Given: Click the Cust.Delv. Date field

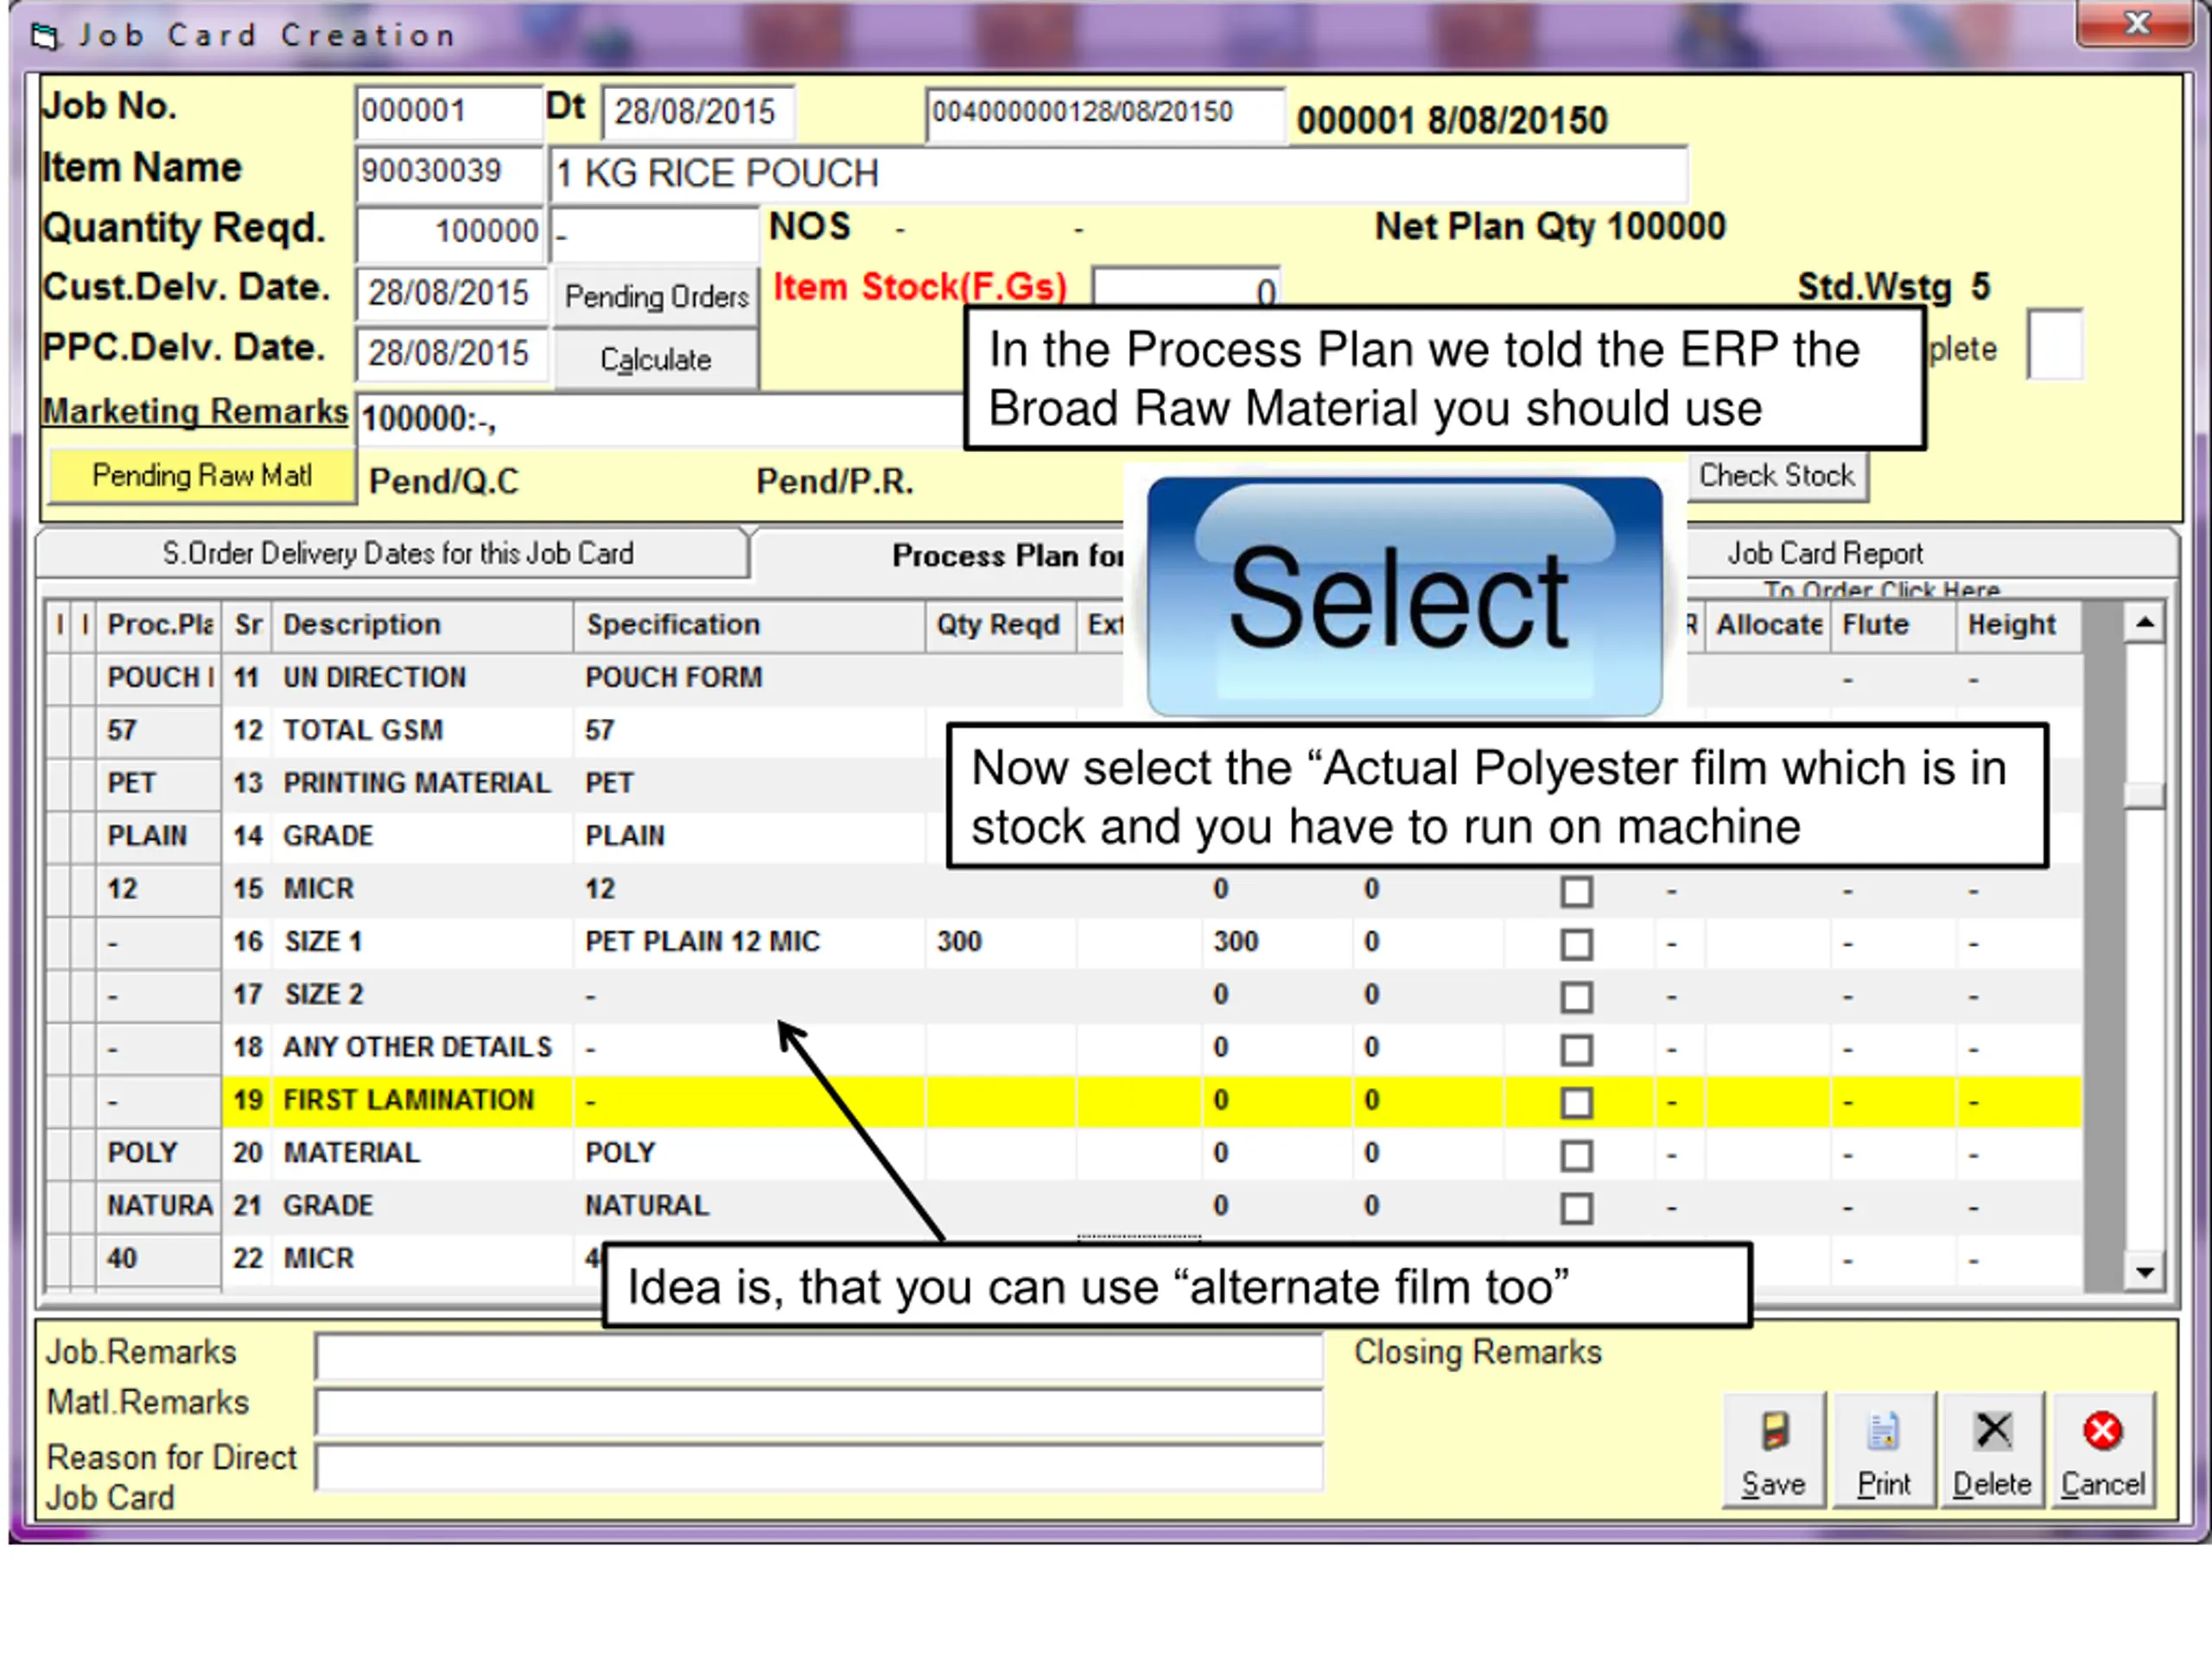Looking at the screenshot, I should point(451,294).
